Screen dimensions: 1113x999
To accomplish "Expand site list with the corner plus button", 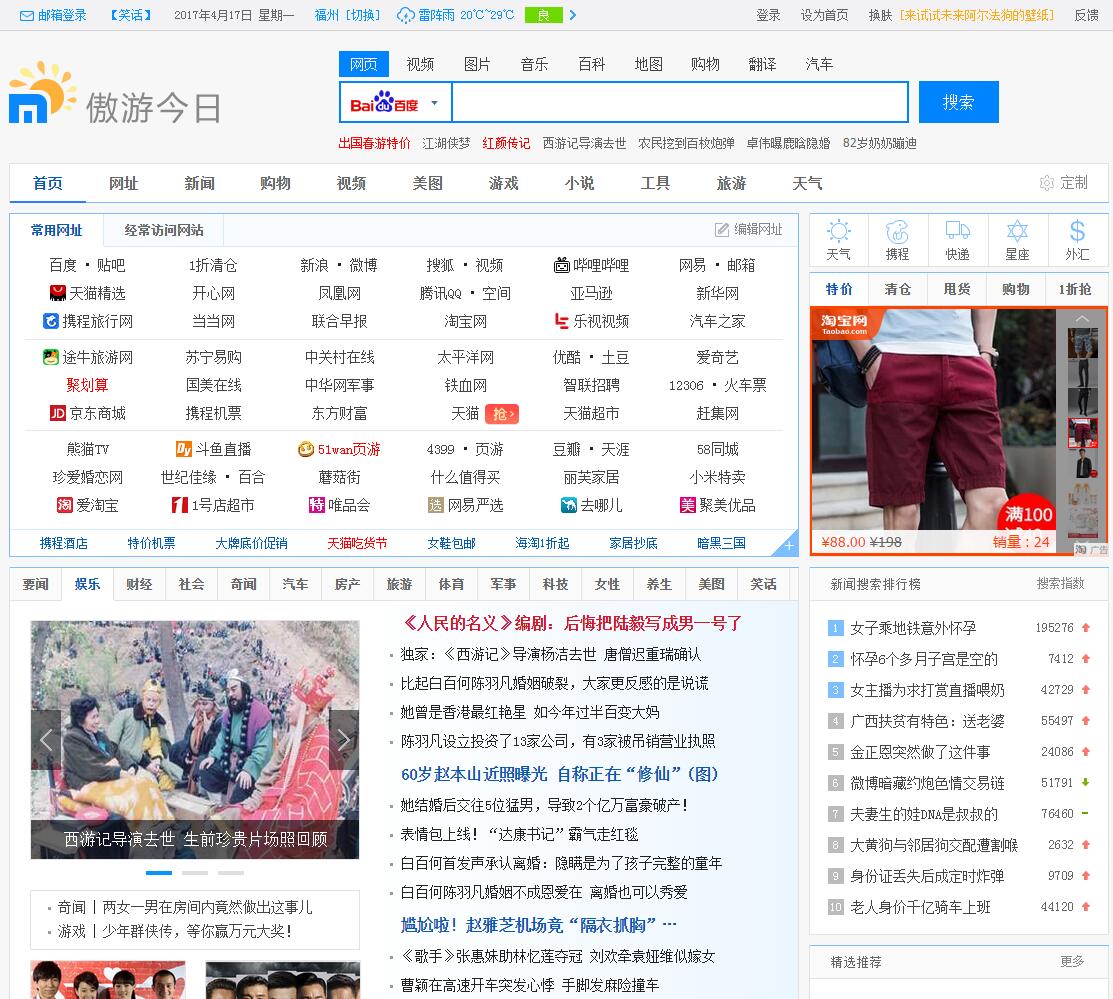I will 788,545.
